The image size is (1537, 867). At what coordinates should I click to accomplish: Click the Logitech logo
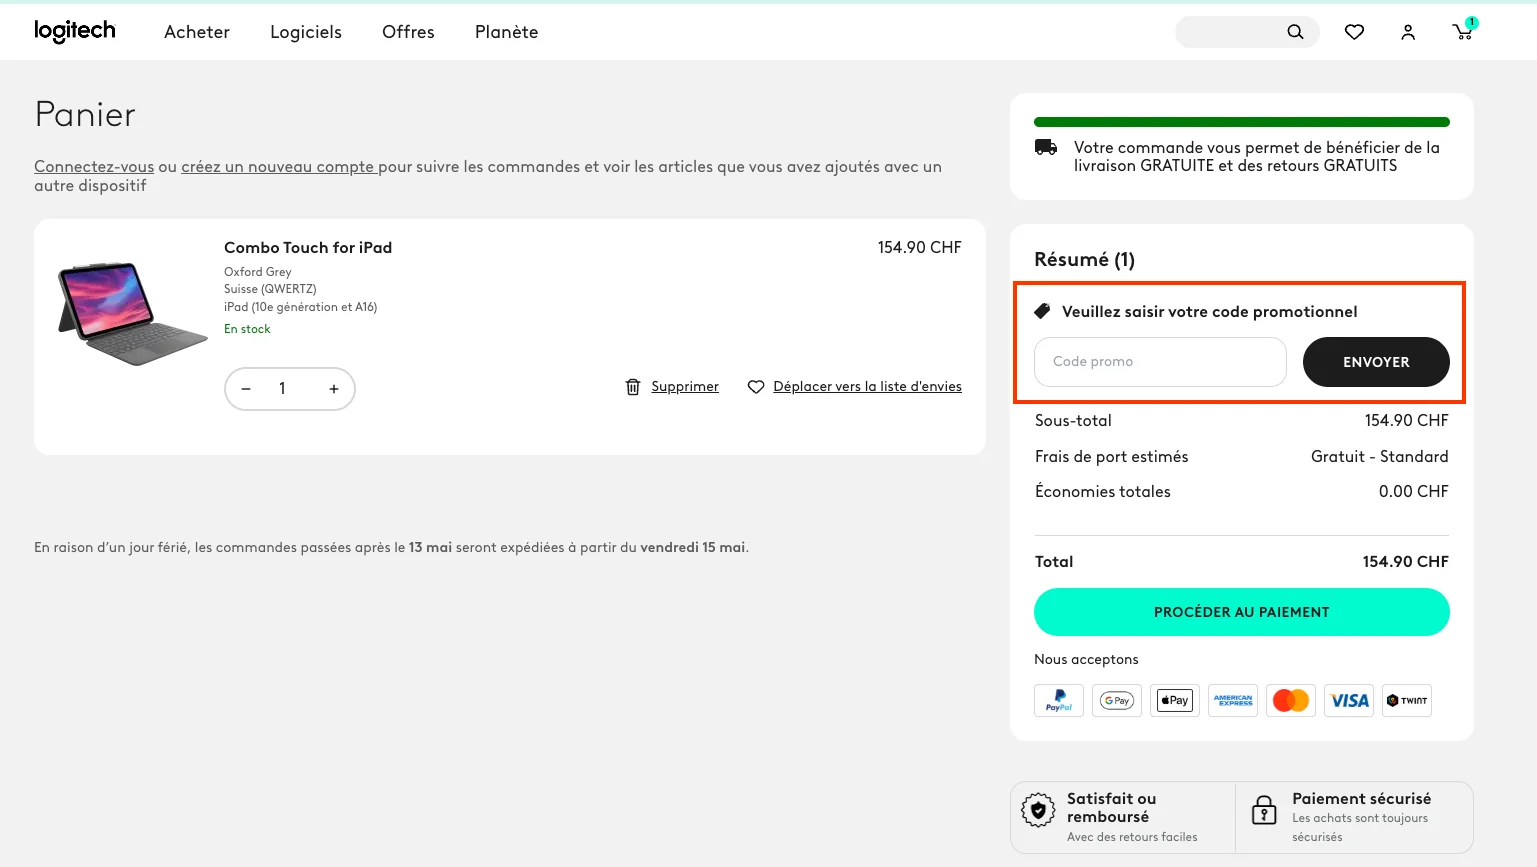75,32
